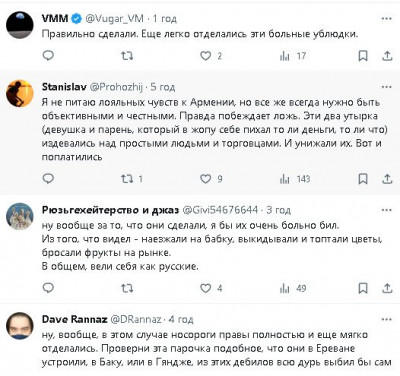The height and width of the screenshot is (376, 400).
Task: Share the VMM tweet
Action: coord(387,56)
